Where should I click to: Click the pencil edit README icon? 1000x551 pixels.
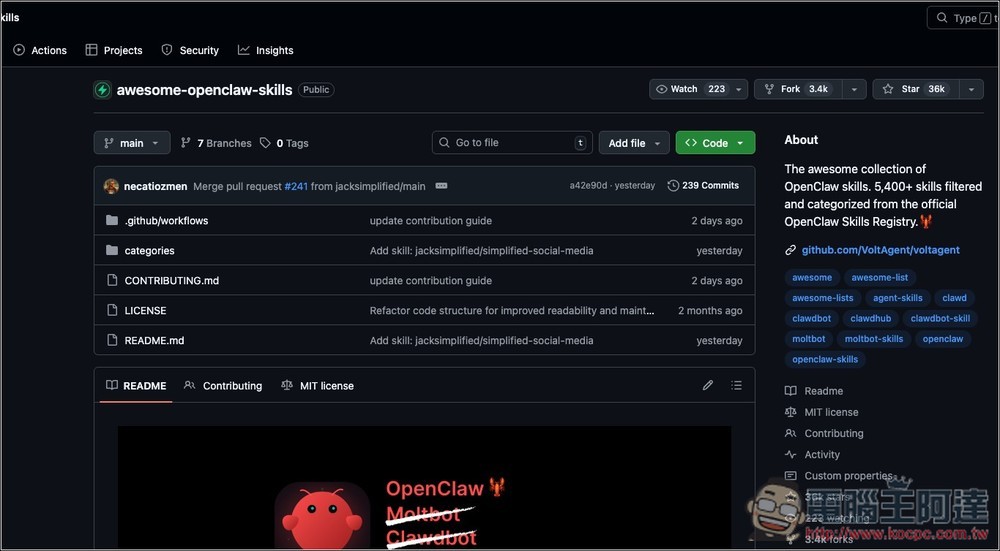tap(708, 385)
